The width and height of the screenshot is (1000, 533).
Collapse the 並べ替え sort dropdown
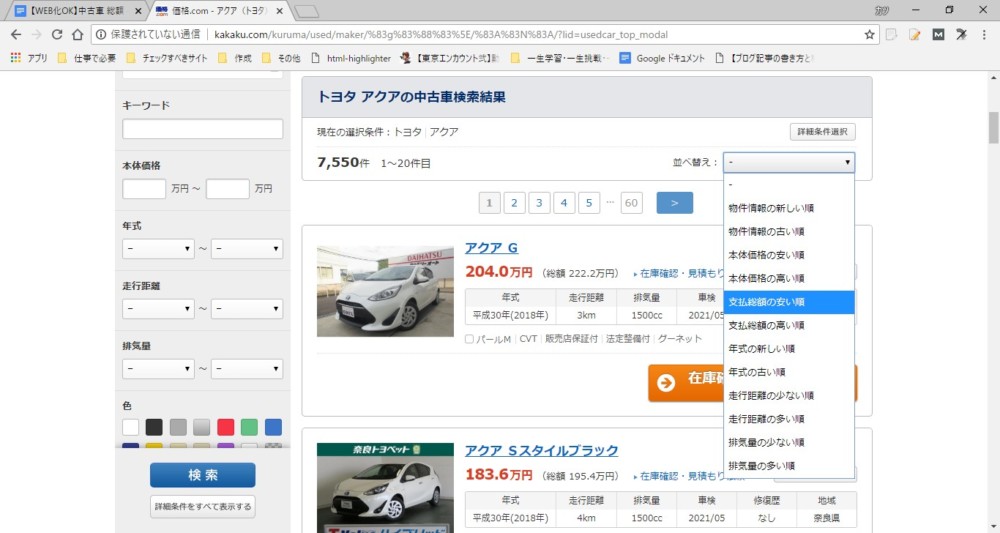click(789, 162)
